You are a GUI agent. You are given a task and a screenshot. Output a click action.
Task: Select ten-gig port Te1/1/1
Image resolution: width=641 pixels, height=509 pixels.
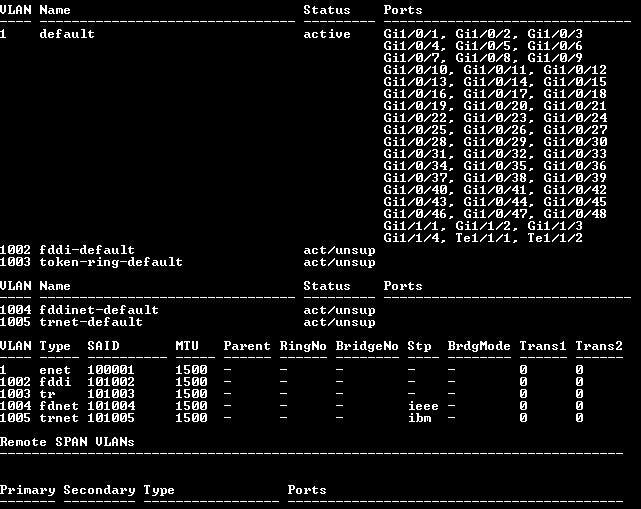pyautogui.click(x=483, y=238)
